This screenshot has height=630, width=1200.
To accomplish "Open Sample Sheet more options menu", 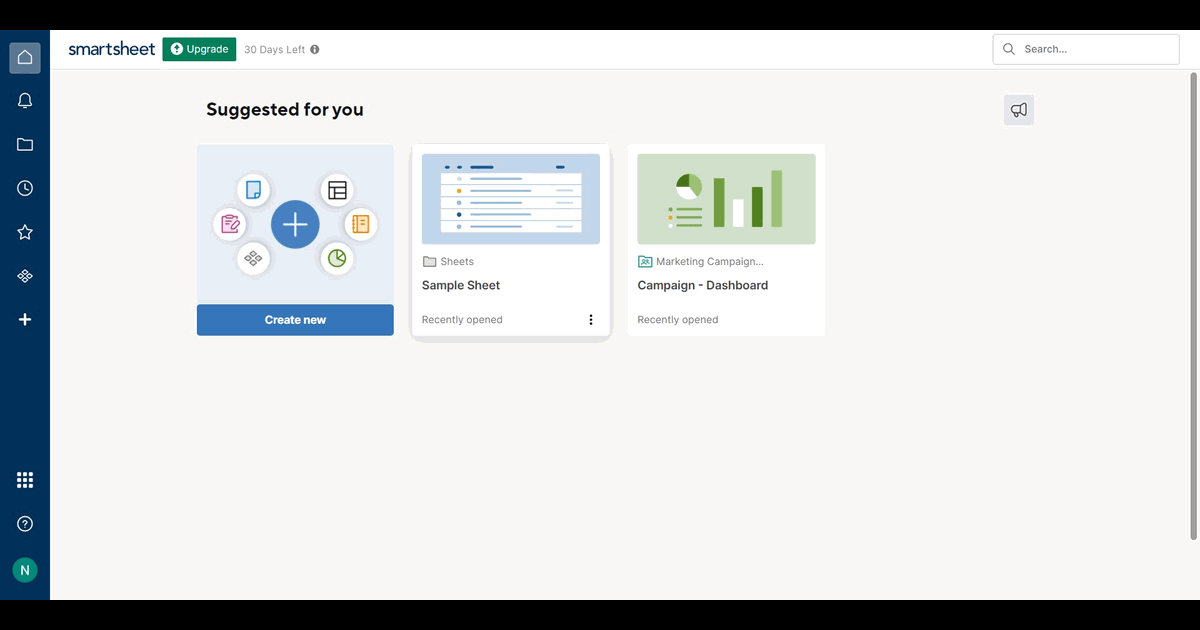I will pos(591,320).
